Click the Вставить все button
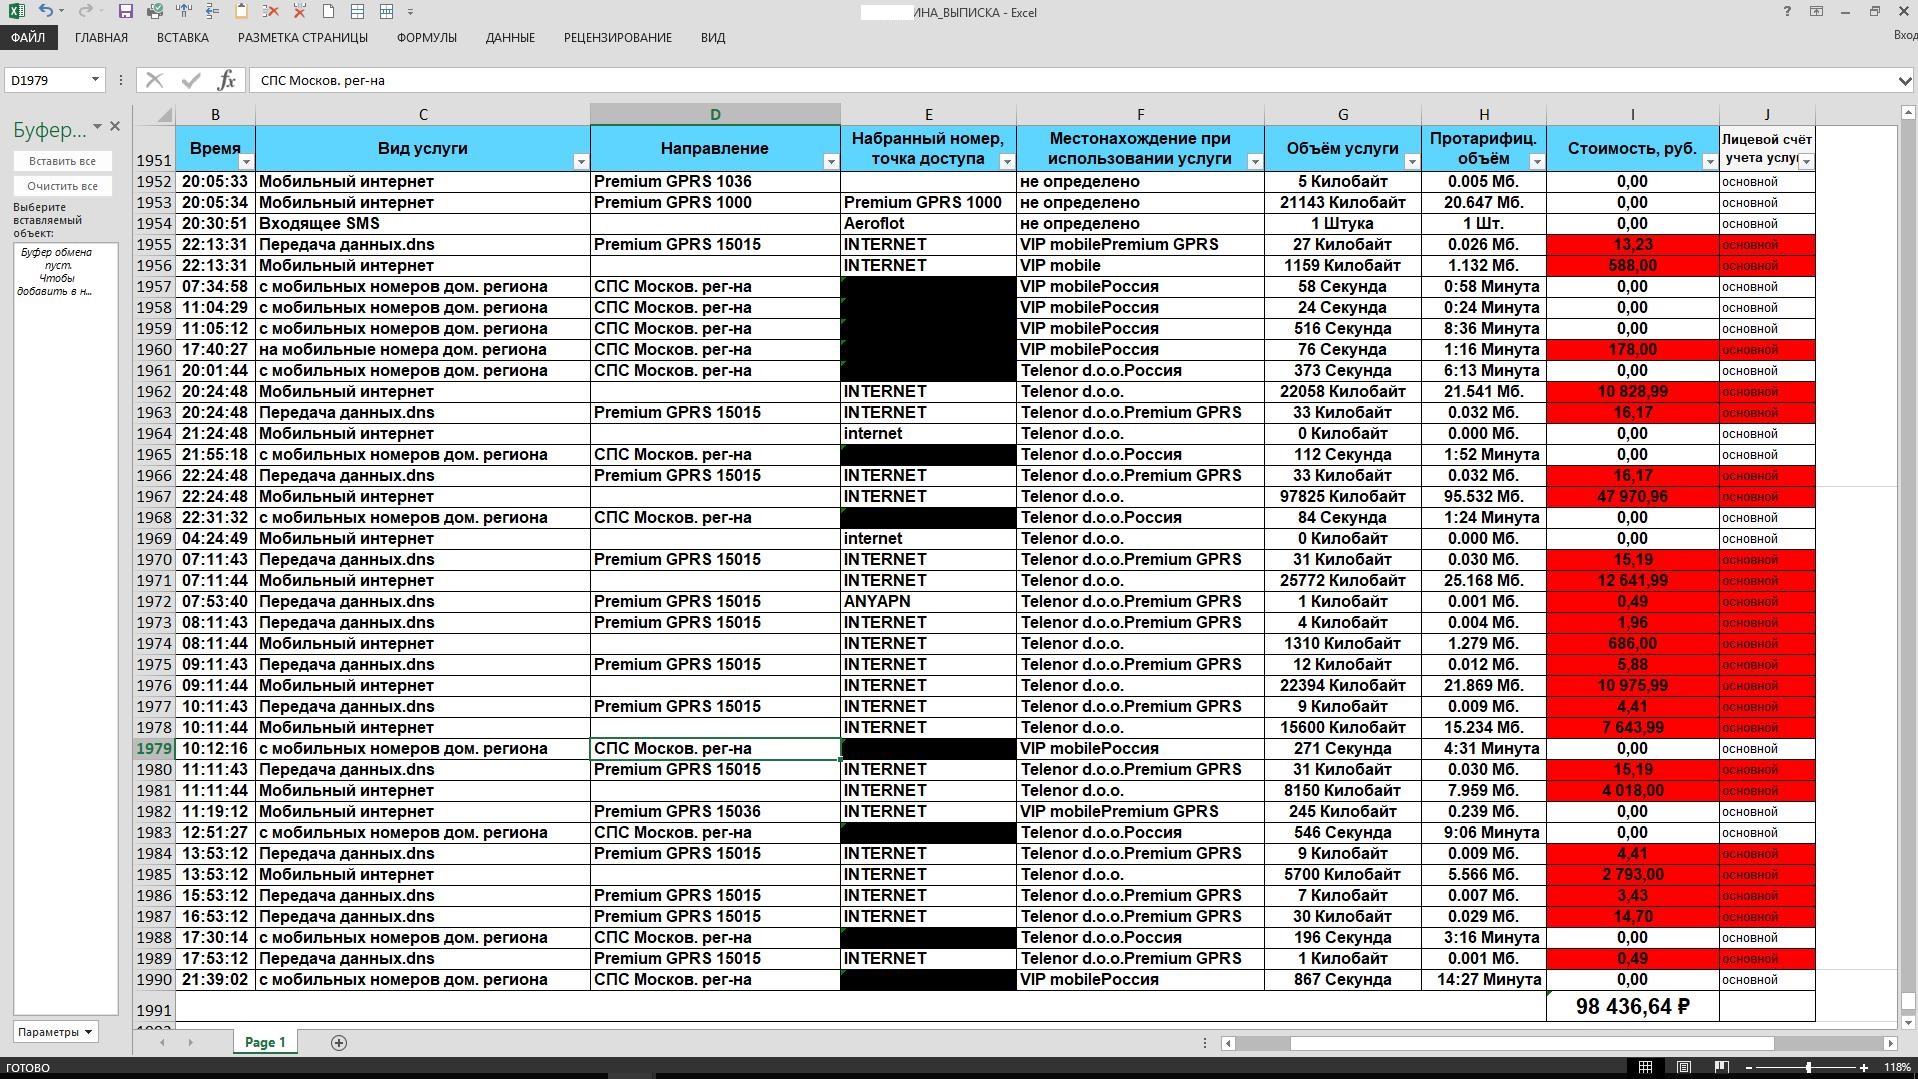The height and width of the screenshot is (1079, 1918). [x=62, y=161]
